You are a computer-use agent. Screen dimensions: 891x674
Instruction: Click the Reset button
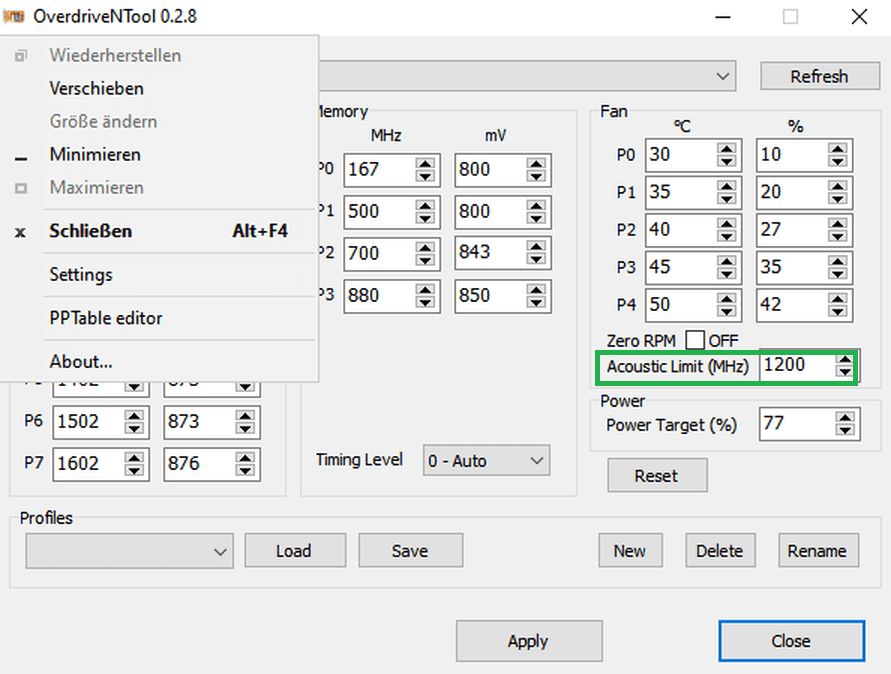[657, 475]
